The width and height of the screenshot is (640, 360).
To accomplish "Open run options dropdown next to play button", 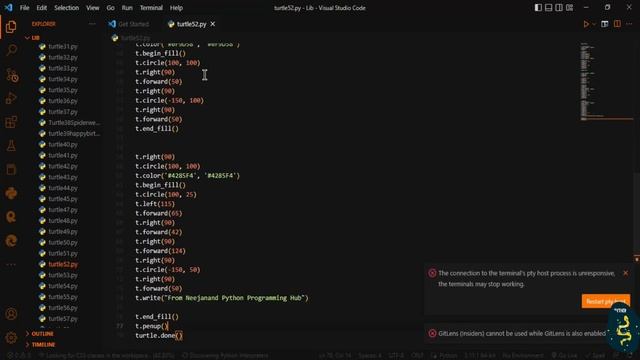I will coord(594,24).
